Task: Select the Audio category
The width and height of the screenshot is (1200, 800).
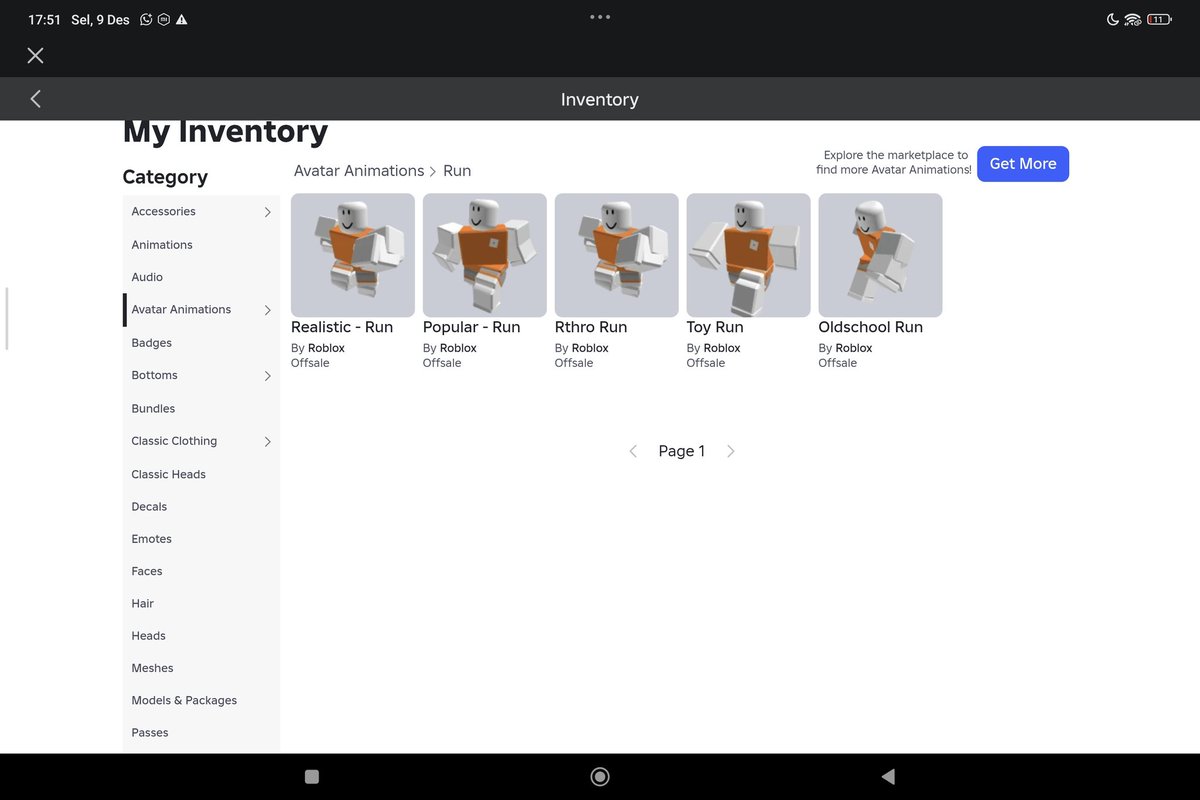Action: coord(201,277)
